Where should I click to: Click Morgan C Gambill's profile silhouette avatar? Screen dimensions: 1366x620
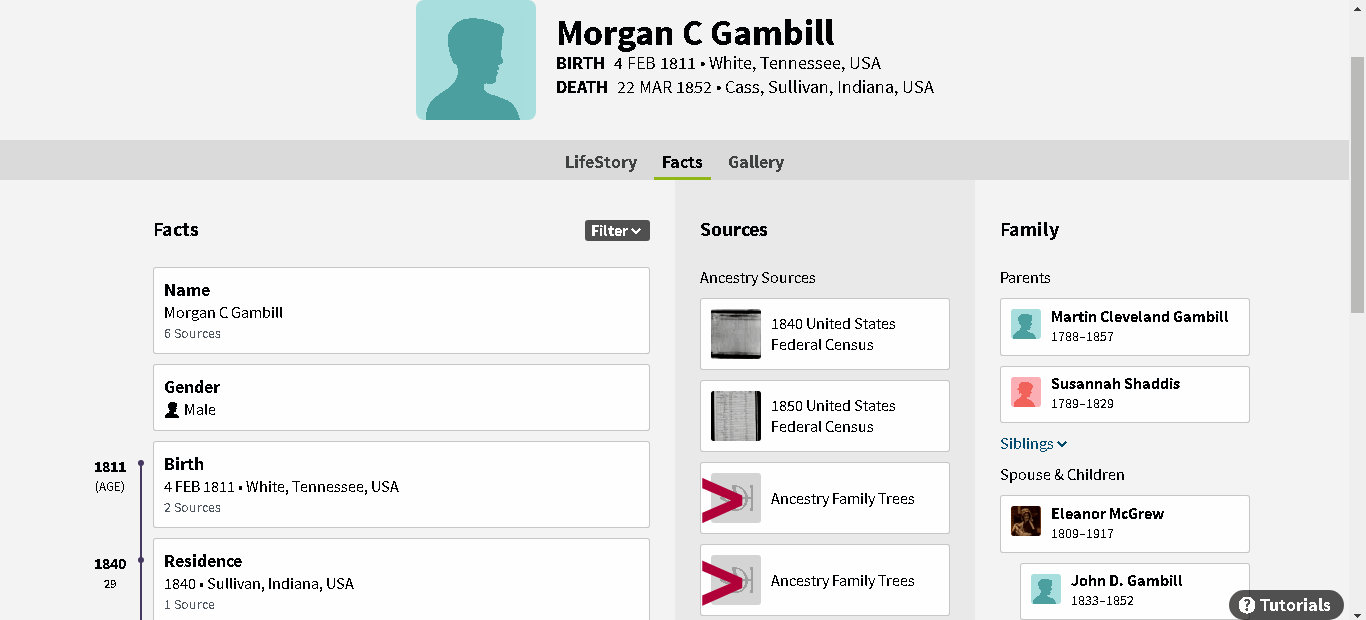point(476,60)
